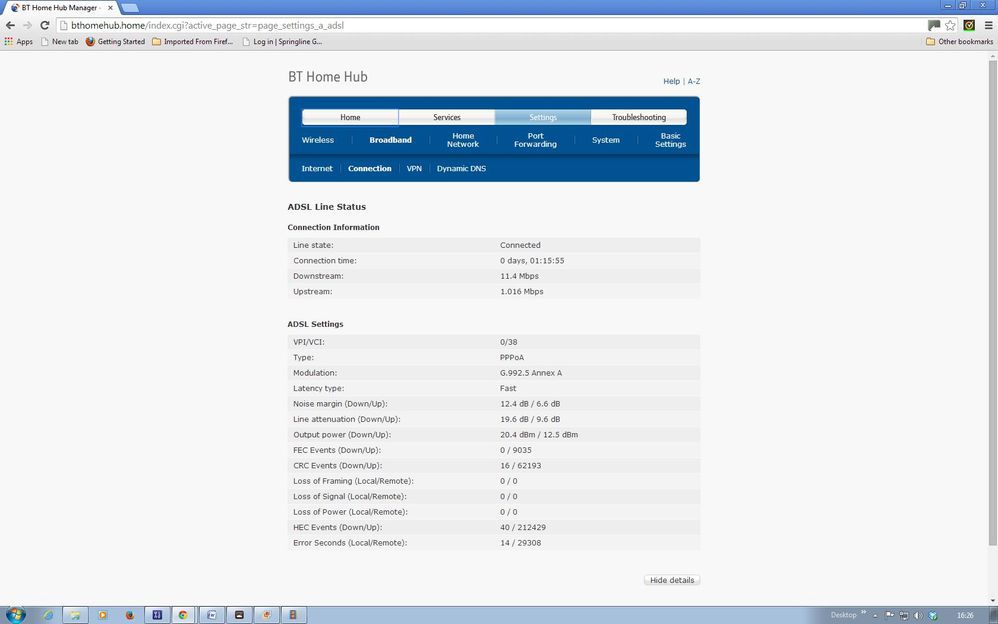Open the Imported From Firefox bookmarks folder
The image size is (998, 624).
192,41
